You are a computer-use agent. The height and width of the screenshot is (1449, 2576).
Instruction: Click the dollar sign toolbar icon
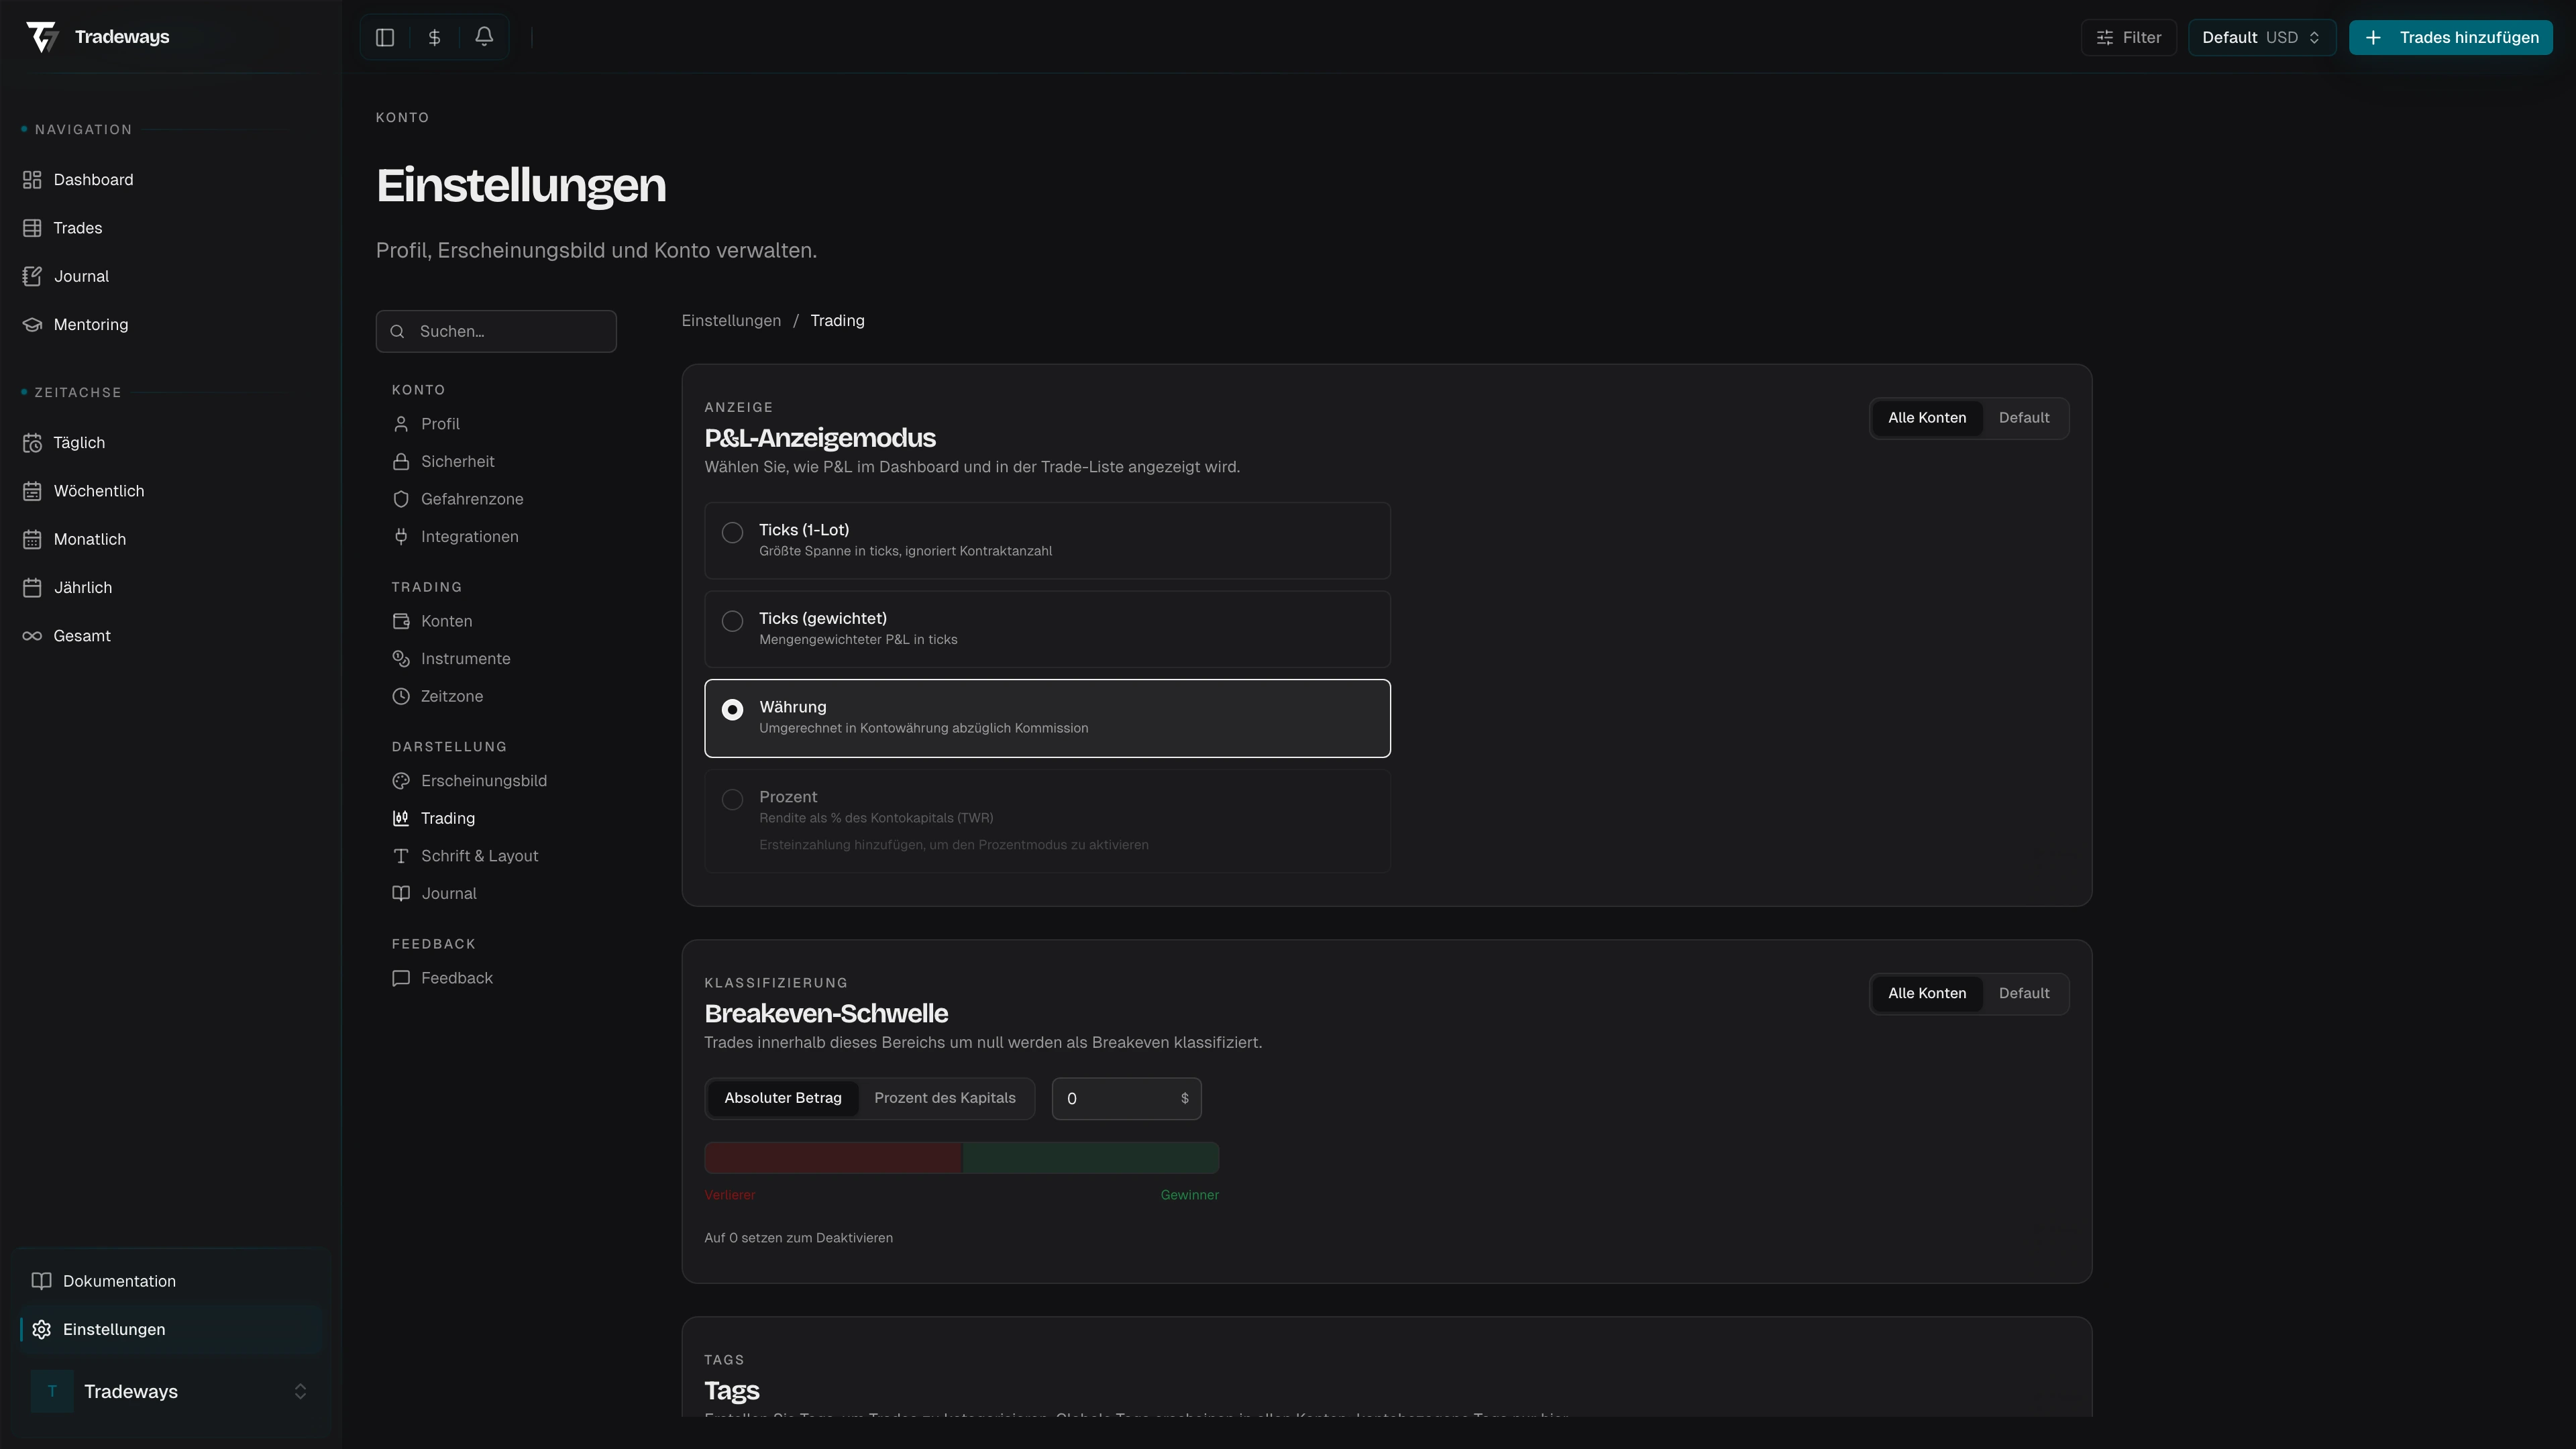(434, 37)
